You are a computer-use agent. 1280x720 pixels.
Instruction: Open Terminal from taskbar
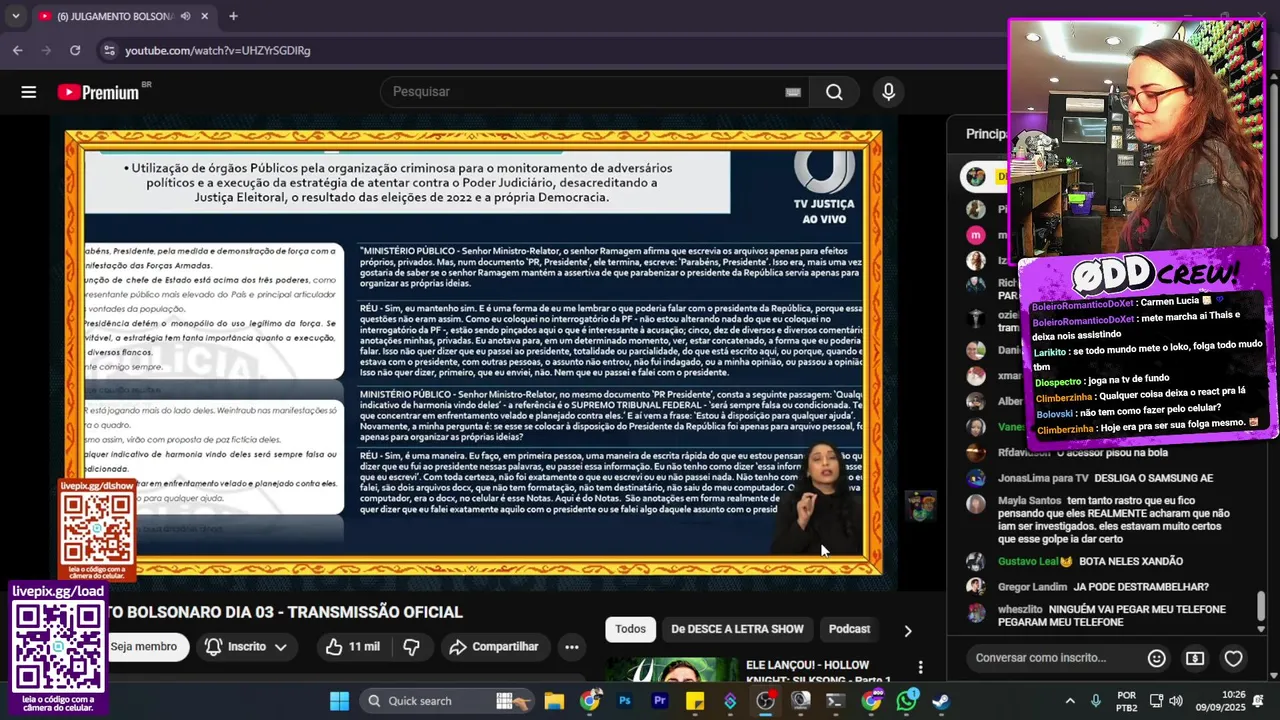pos(835,701)
